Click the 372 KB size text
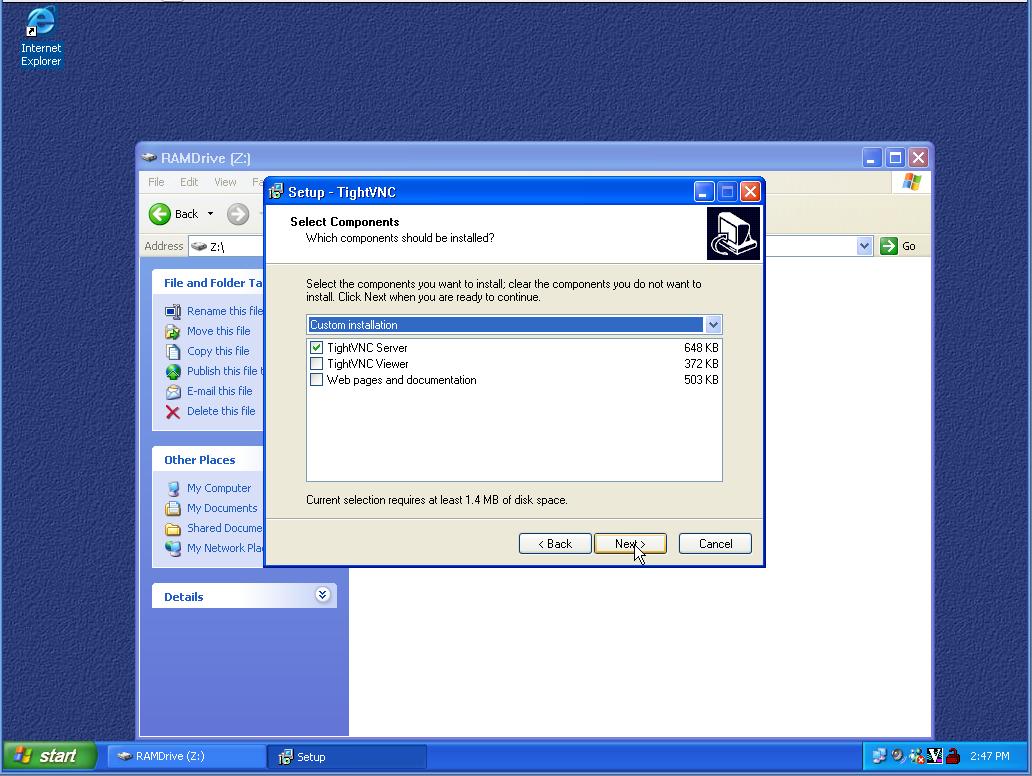The width and height of the screenshot is (1032, 776). coord(701,363)
